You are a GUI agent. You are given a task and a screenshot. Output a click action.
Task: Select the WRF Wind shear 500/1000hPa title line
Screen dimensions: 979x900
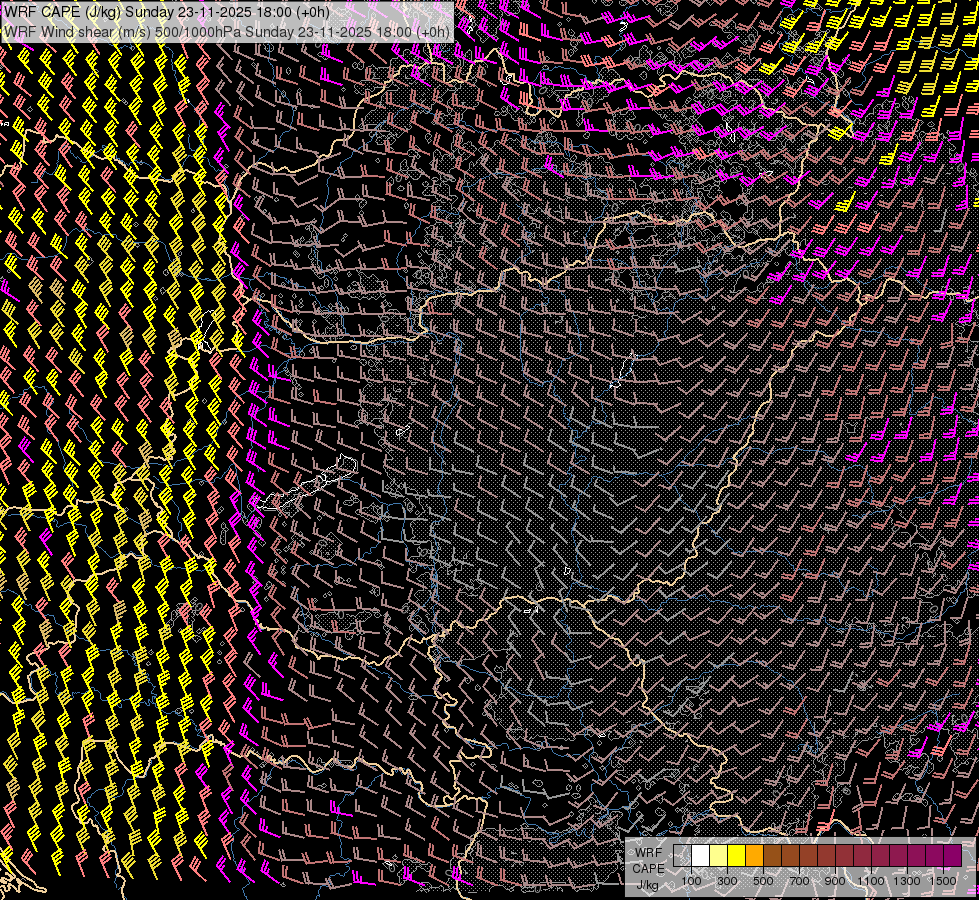(x=226, y=31)
